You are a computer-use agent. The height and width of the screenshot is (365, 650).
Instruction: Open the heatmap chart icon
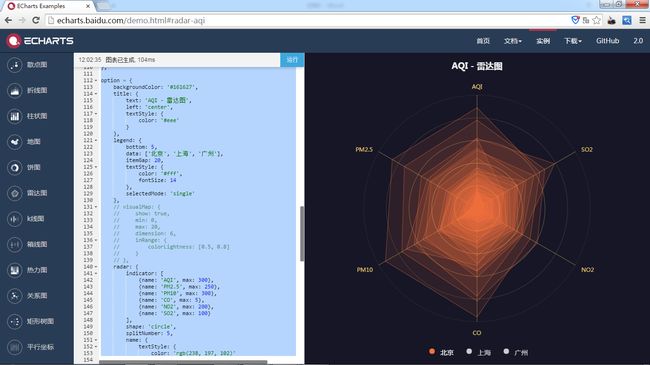(x=15, y=270)
